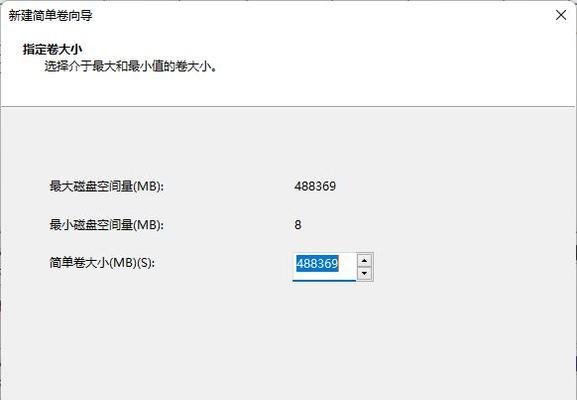Image resolution: width=577 pixels, height=400 pixels.
Task: Increase volume size with the up arrow
Action: click(364, 261)
